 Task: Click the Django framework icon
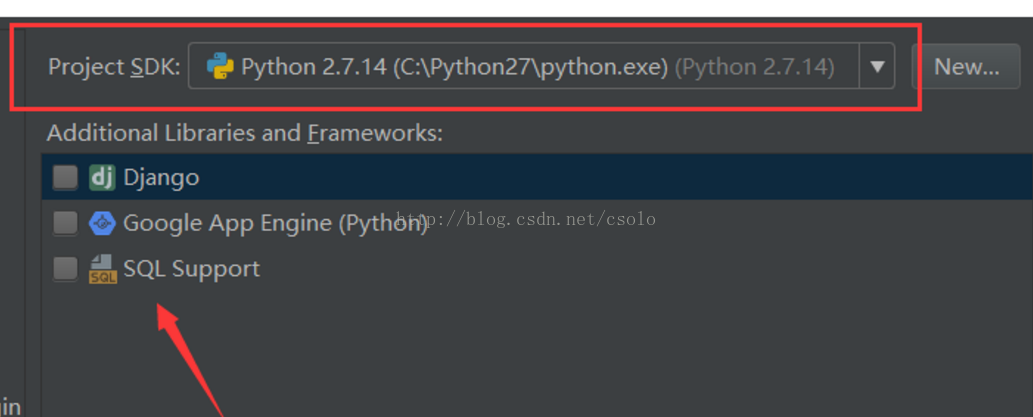102,178
